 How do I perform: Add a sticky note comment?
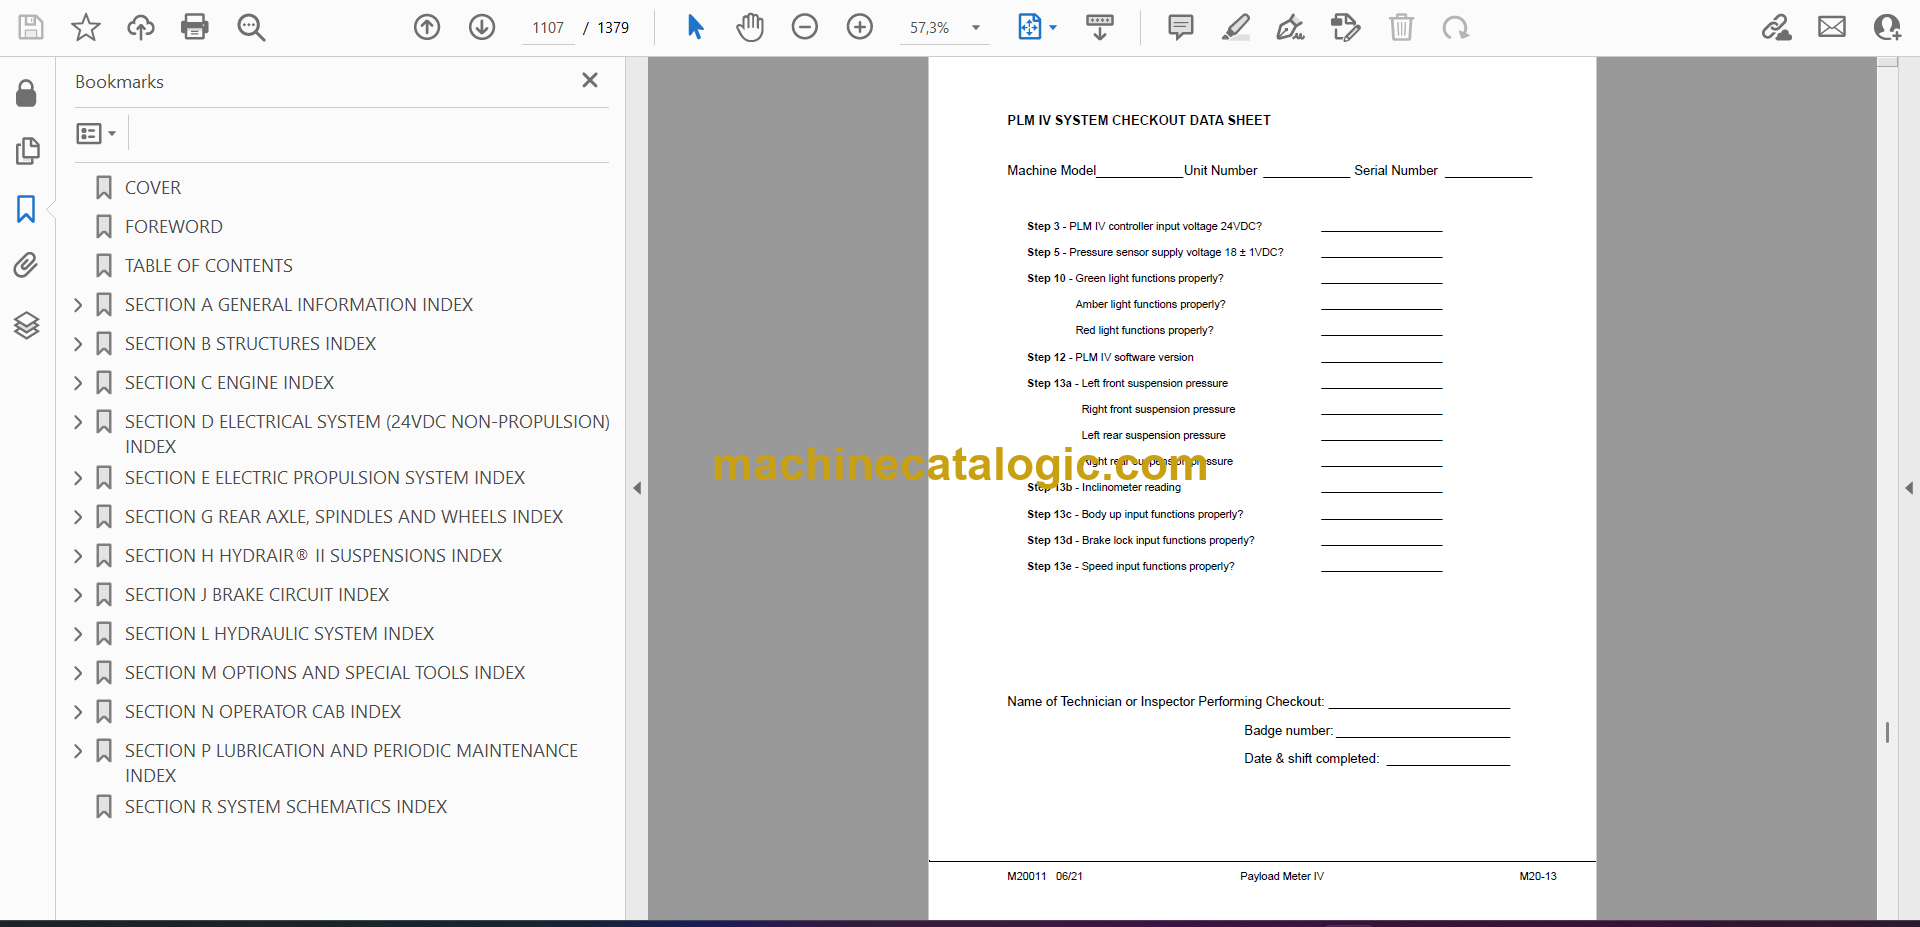point(1181,27)
